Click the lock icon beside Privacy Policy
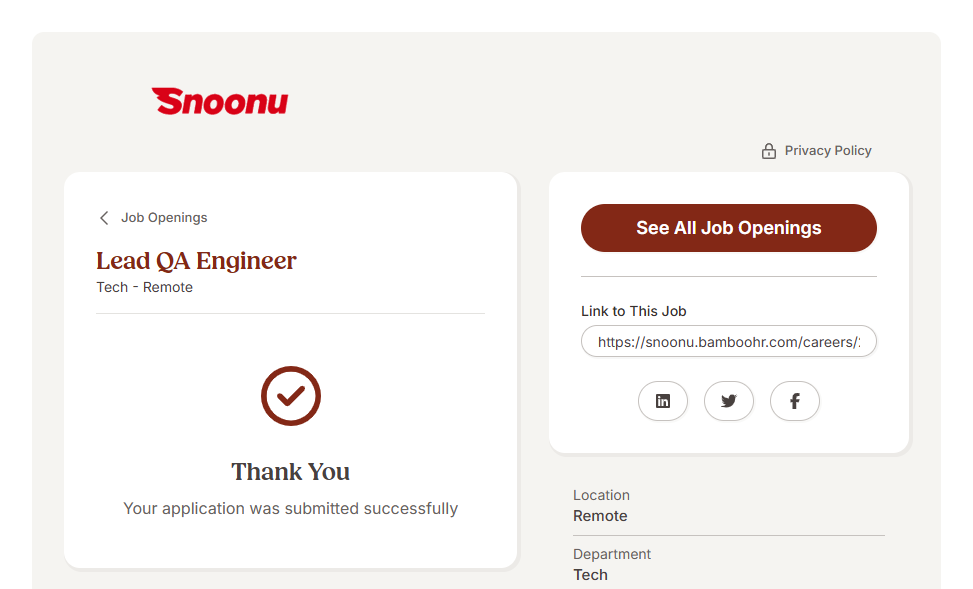973x589 pixels. tap(769, 151)
